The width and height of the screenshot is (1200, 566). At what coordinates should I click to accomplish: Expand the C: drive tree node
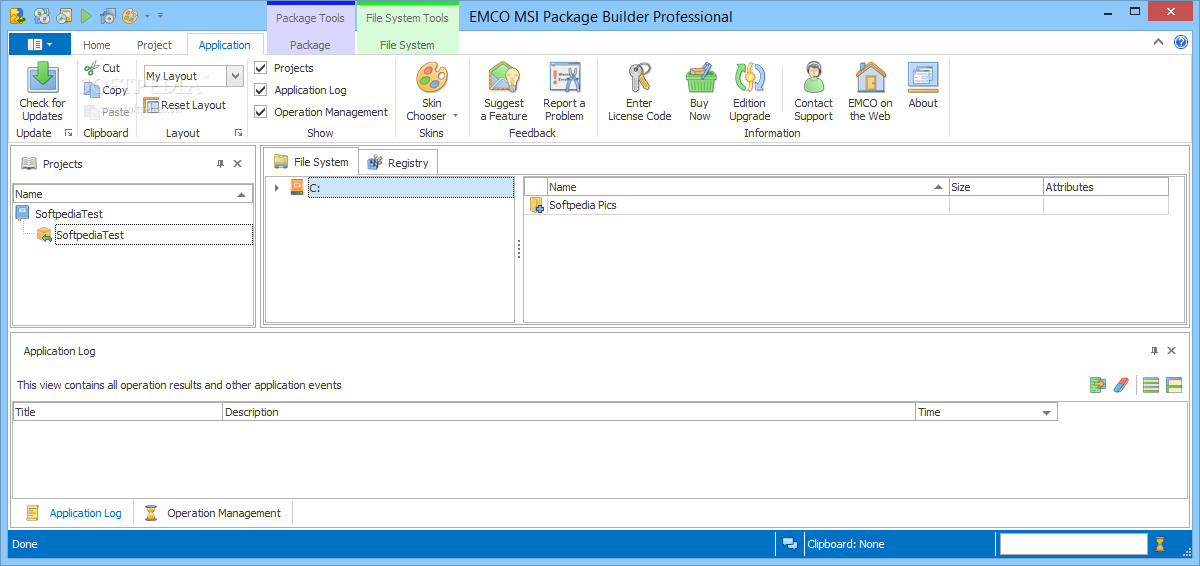tap(277, 187)
